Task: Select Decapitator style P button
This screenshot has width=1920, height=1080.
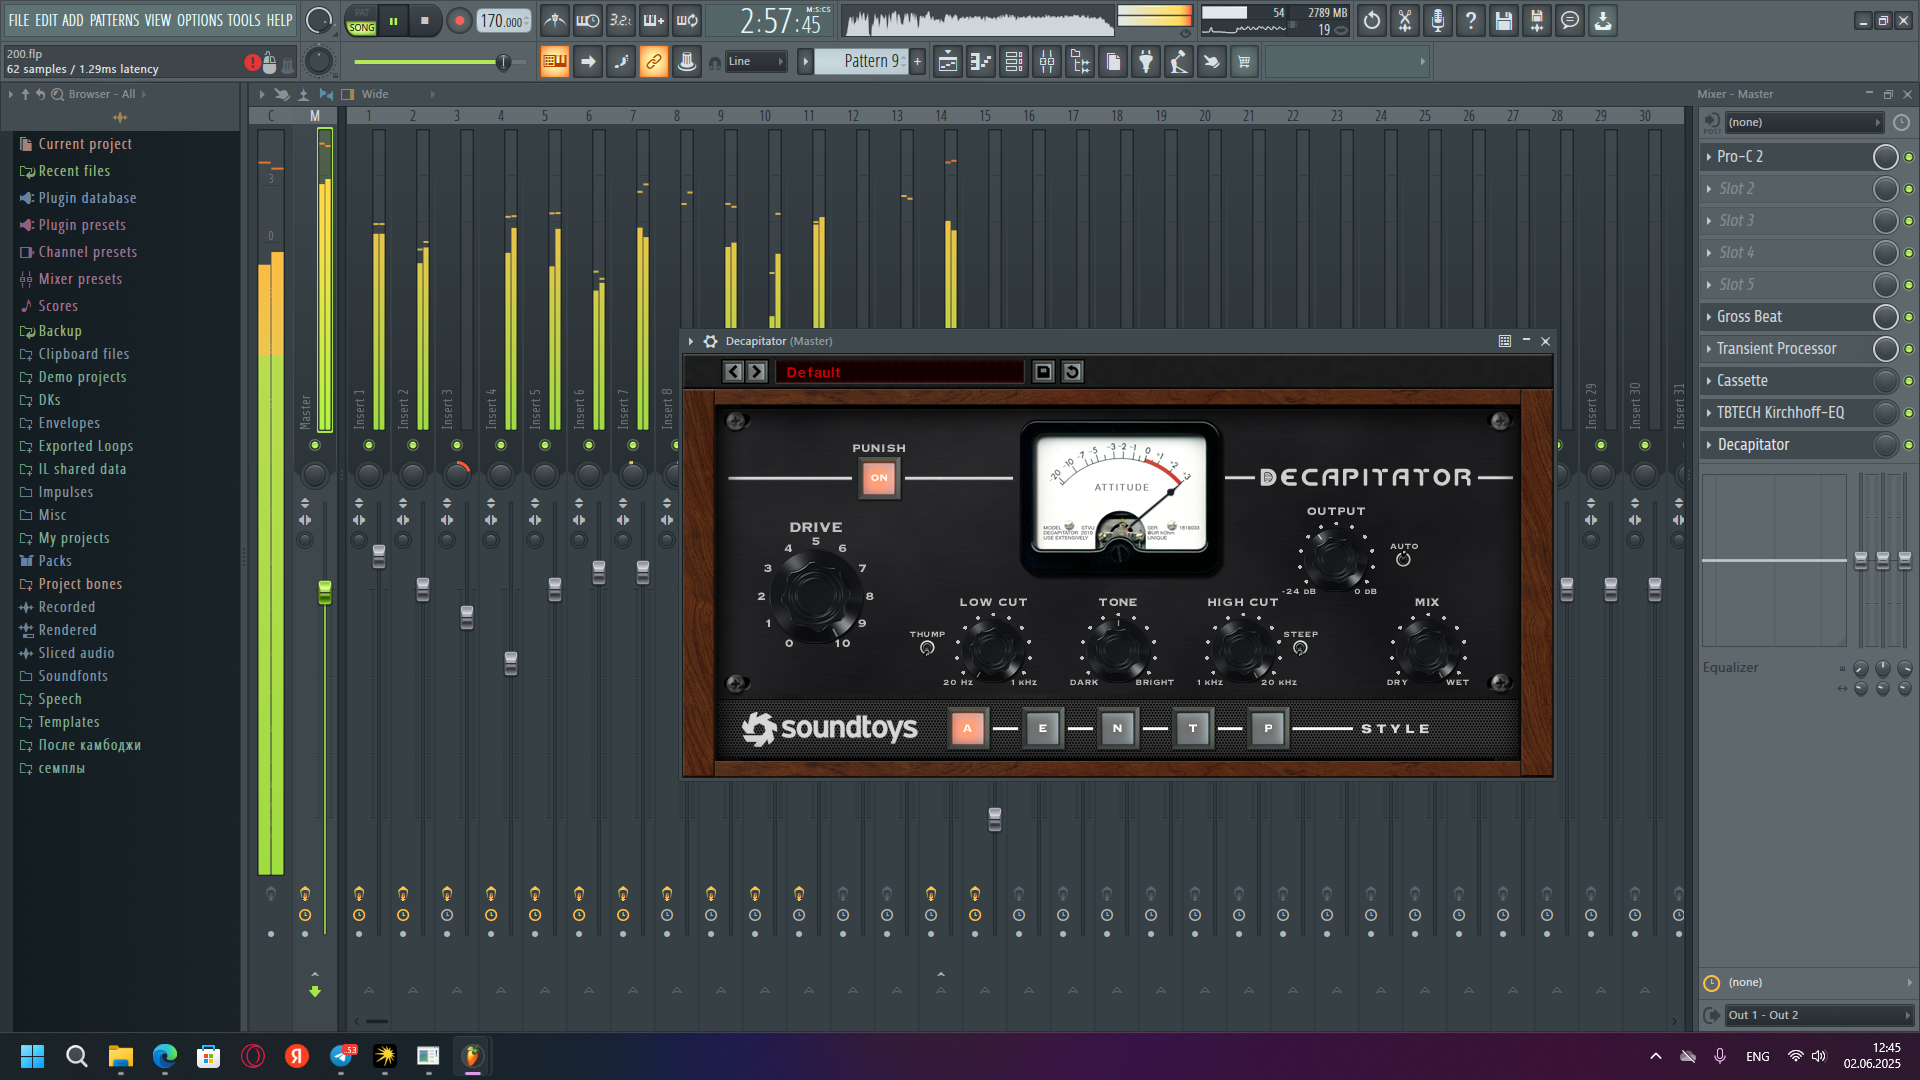Action: point(1268,729)
